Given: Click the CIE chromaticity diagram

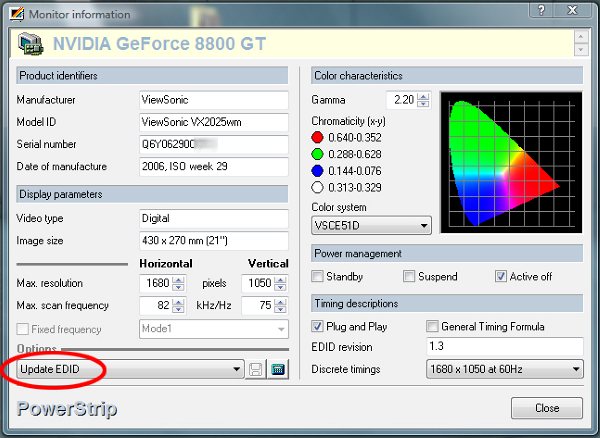Looking at the screenshot, I should point(511,162).
